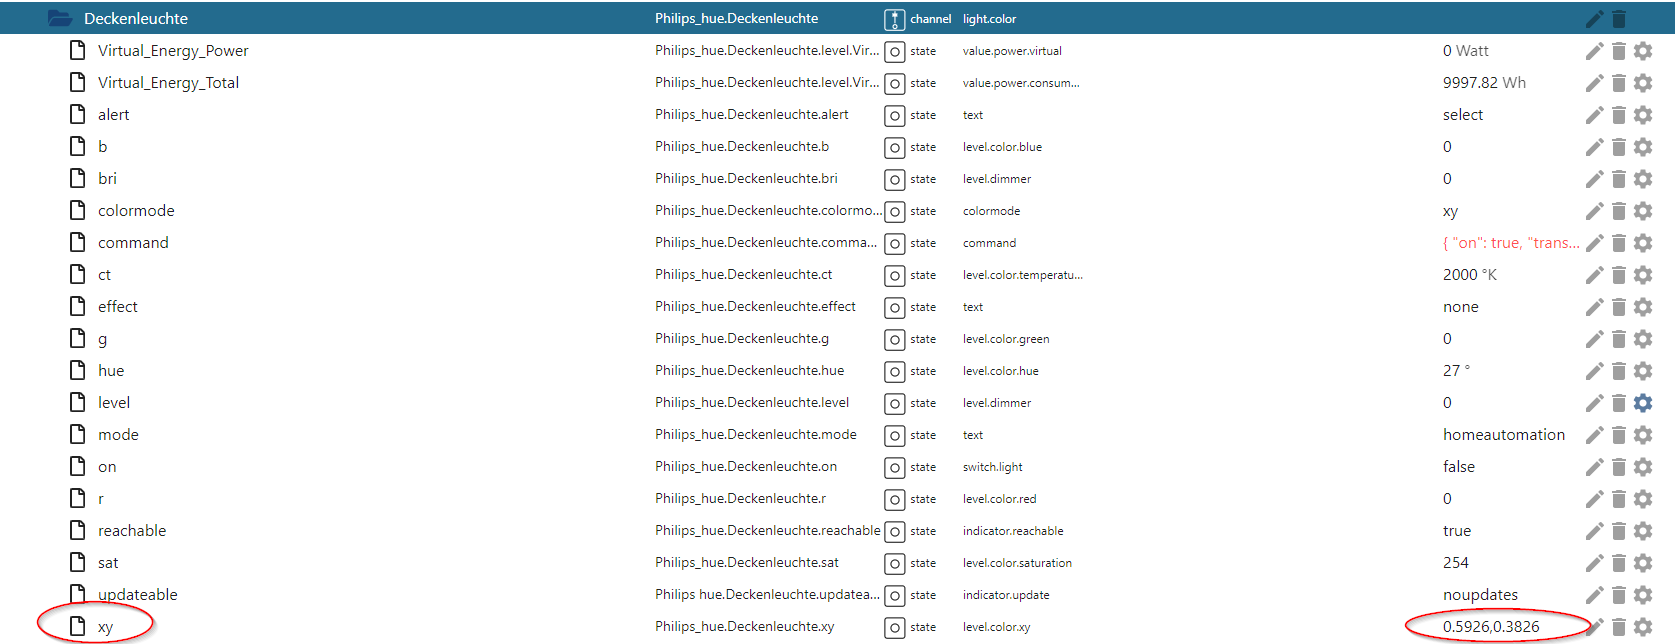
Task: Click the role 'level.color.saturation'
Action: click(x=1017, y=563)
